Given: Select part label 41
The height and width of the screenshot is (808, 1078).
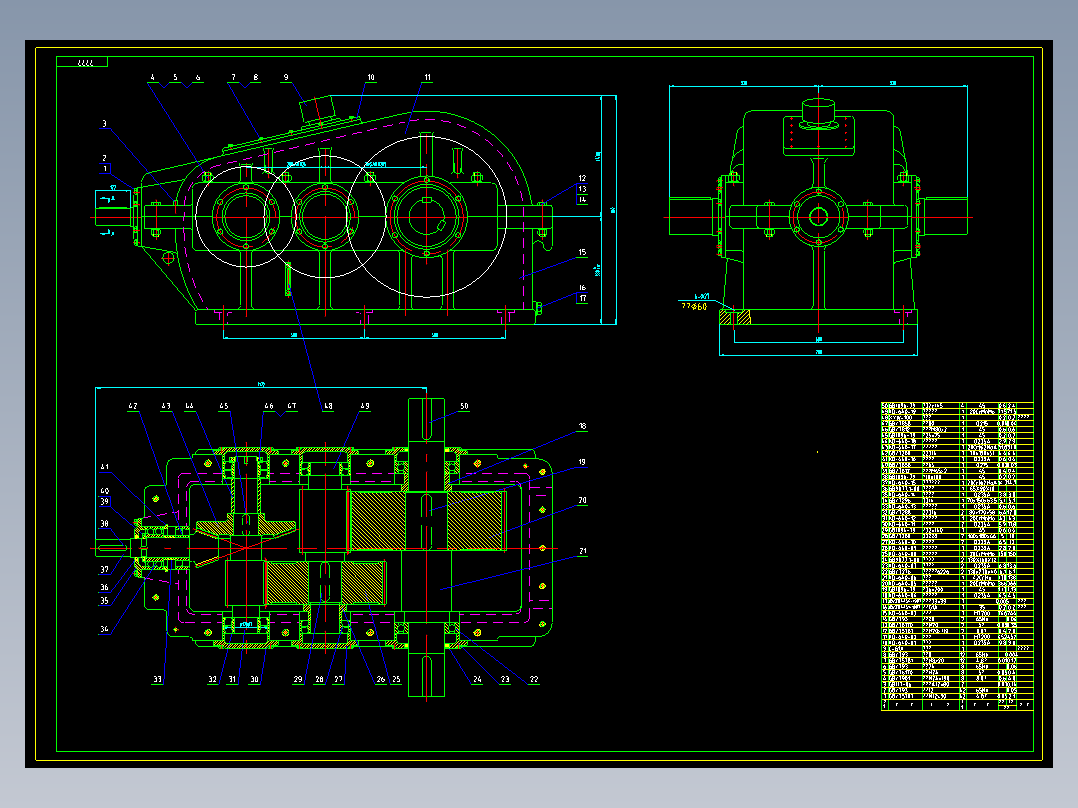Looking at the screenshot, I should [x=104, y=467].
